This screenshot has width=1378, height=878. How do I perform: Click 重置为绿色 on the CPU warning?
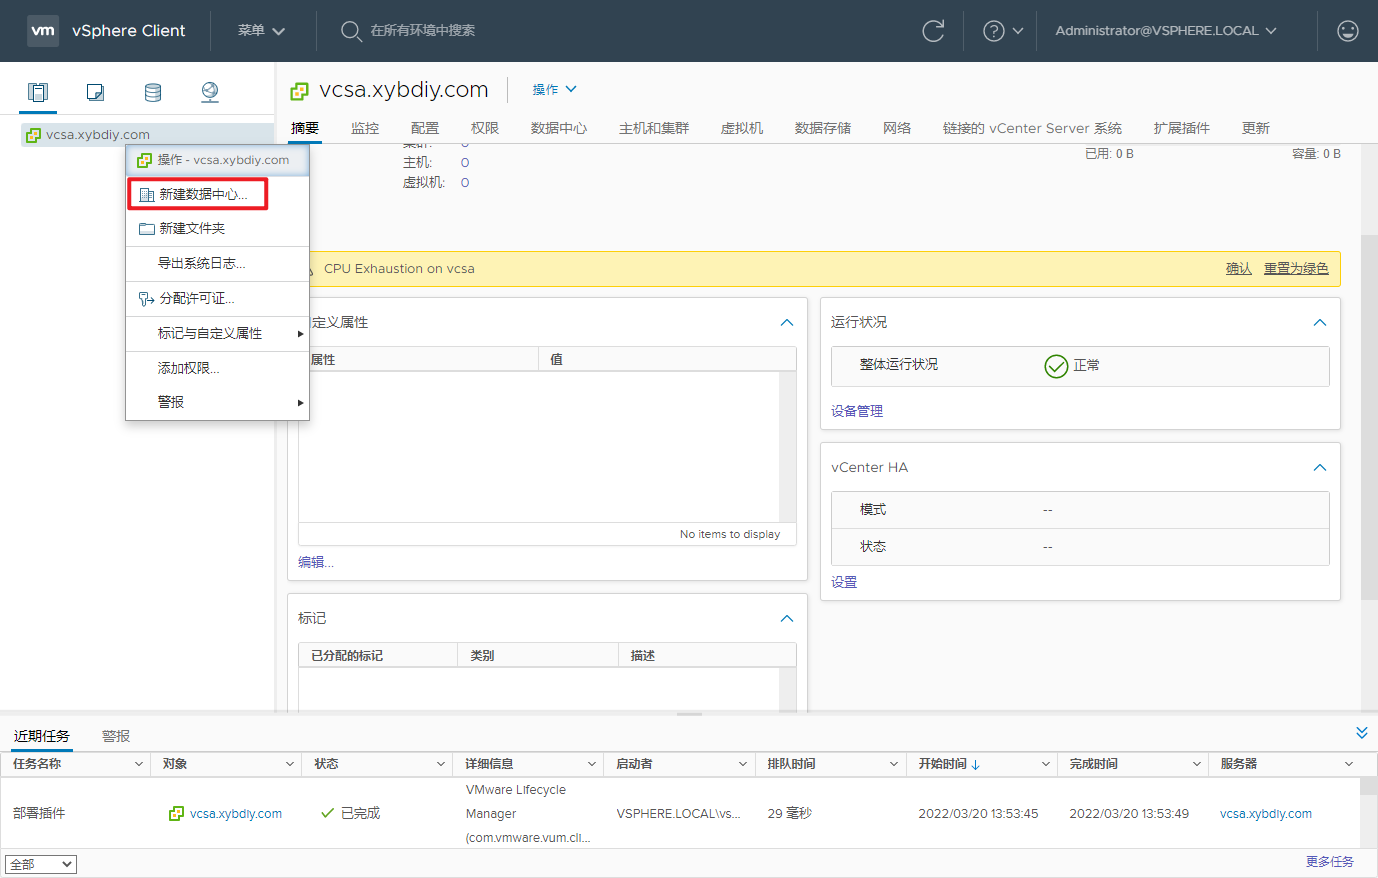[1296, 268]
